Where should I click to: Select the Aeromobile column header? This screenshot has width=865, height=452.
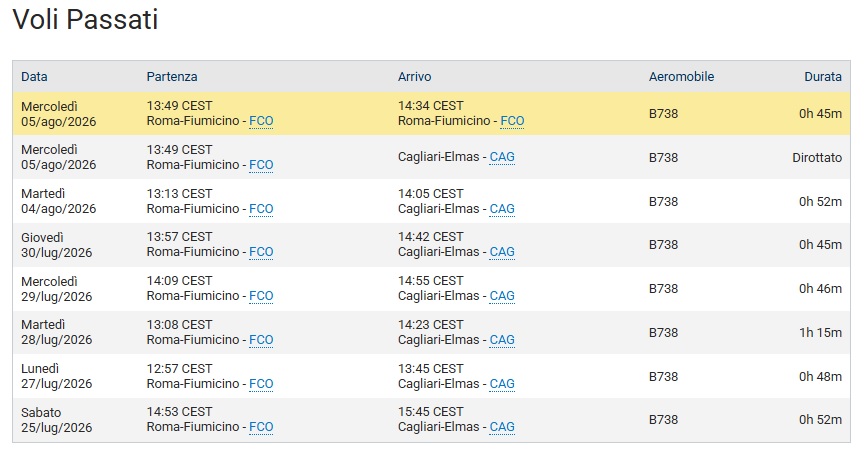[x=681, y=77]
